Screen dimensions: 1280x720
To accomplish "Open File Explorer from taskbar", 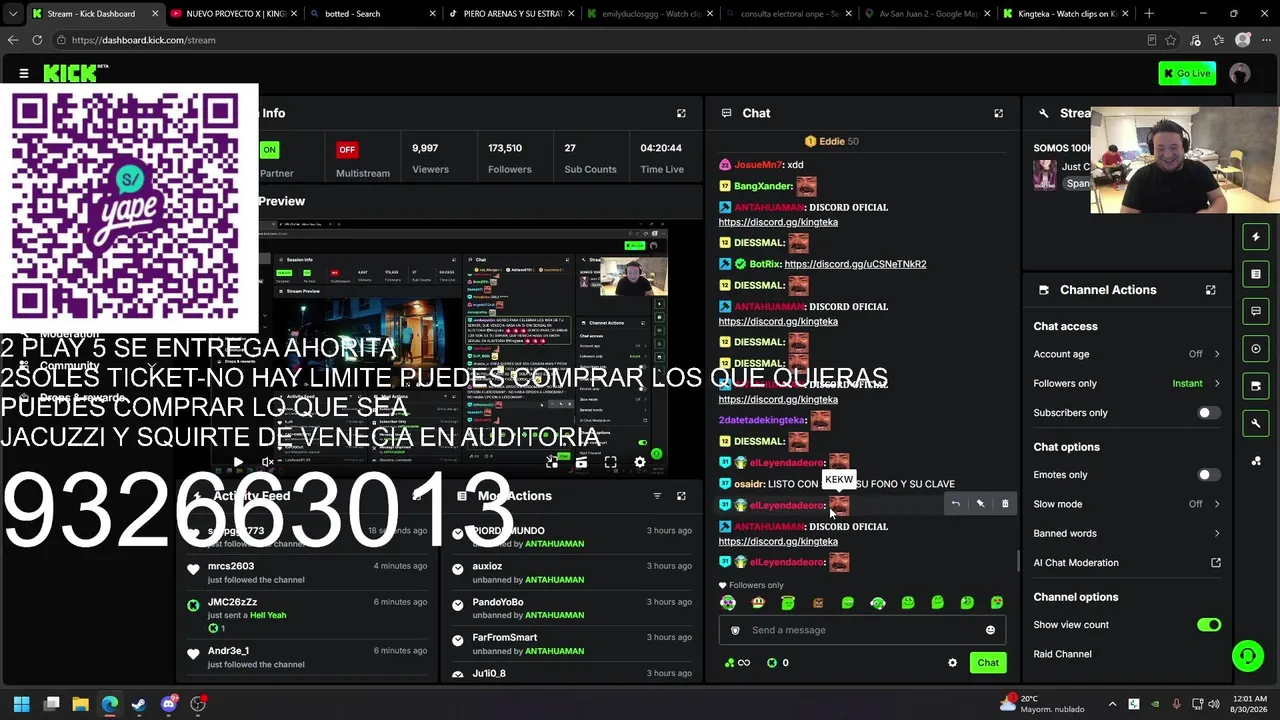I will coord(80,704).
